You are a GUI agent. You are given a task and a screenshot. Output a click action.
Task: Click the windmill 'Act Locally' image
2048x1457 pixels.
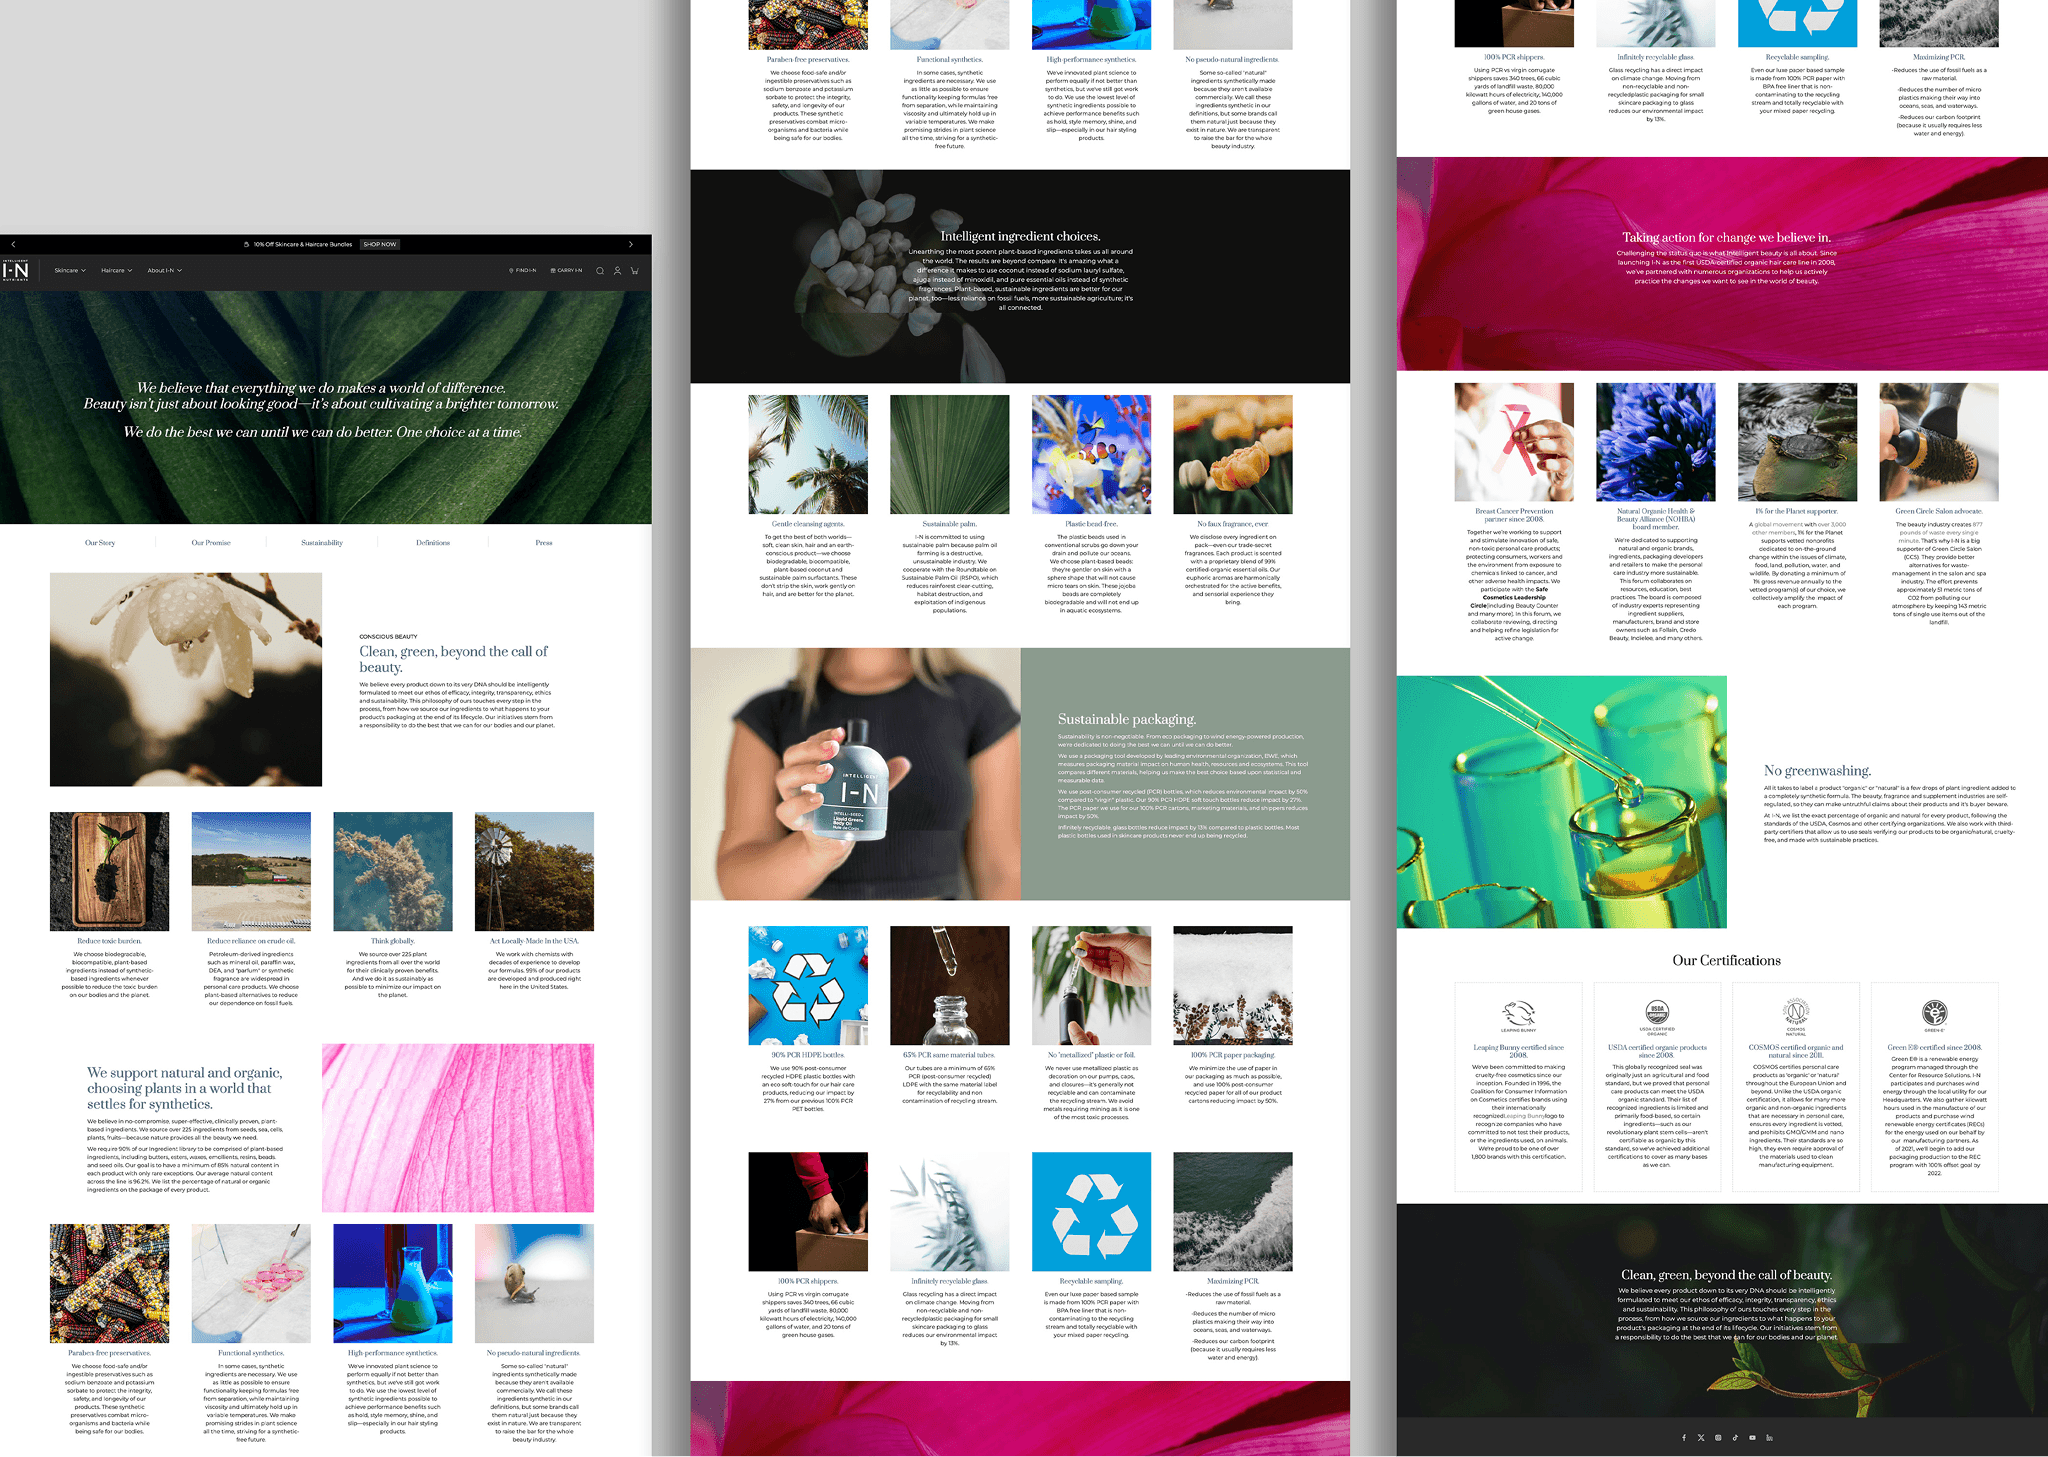pyautogui.click(x=534, y=871)
